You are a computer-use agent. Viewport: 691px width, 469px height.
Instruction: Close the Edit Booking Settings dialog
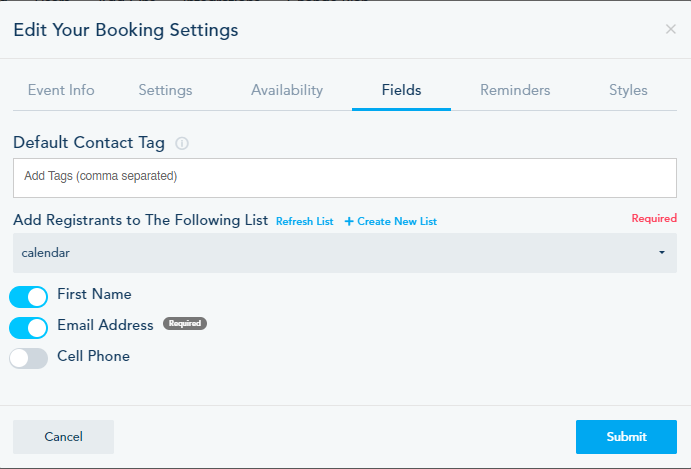(x=670, y=29)
